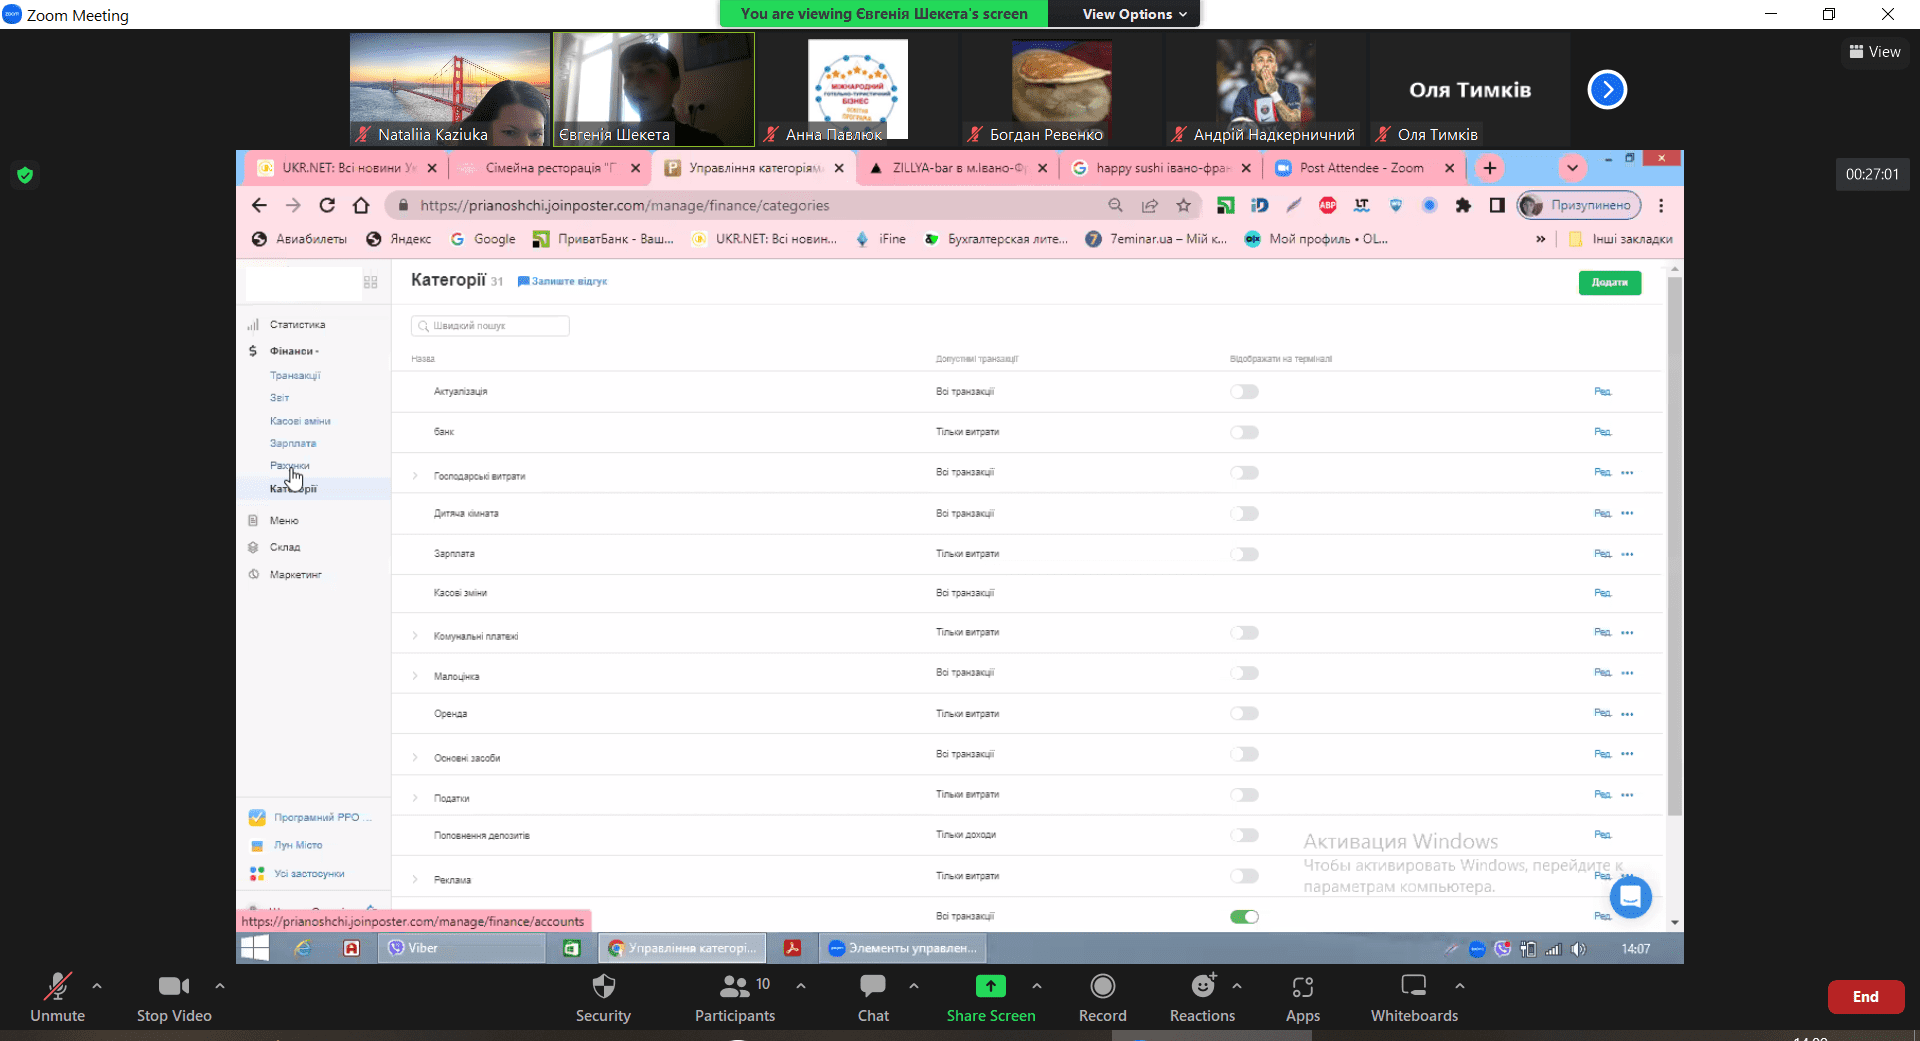
Task: Expand audio options arrow beside Unmute
Action: pos(97,986)
